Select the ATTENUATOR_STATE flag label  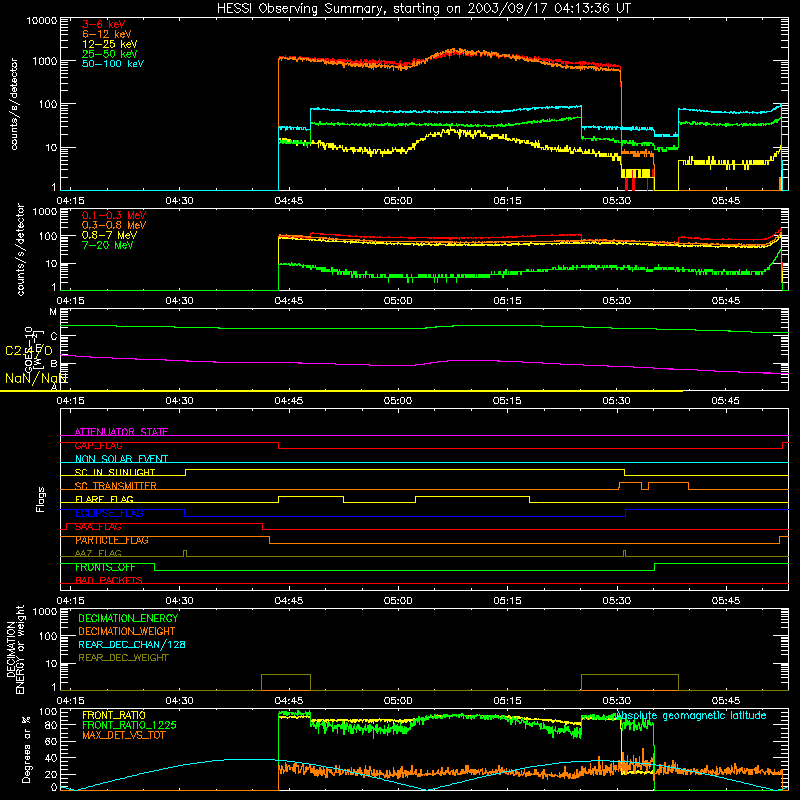click(121, 432)
